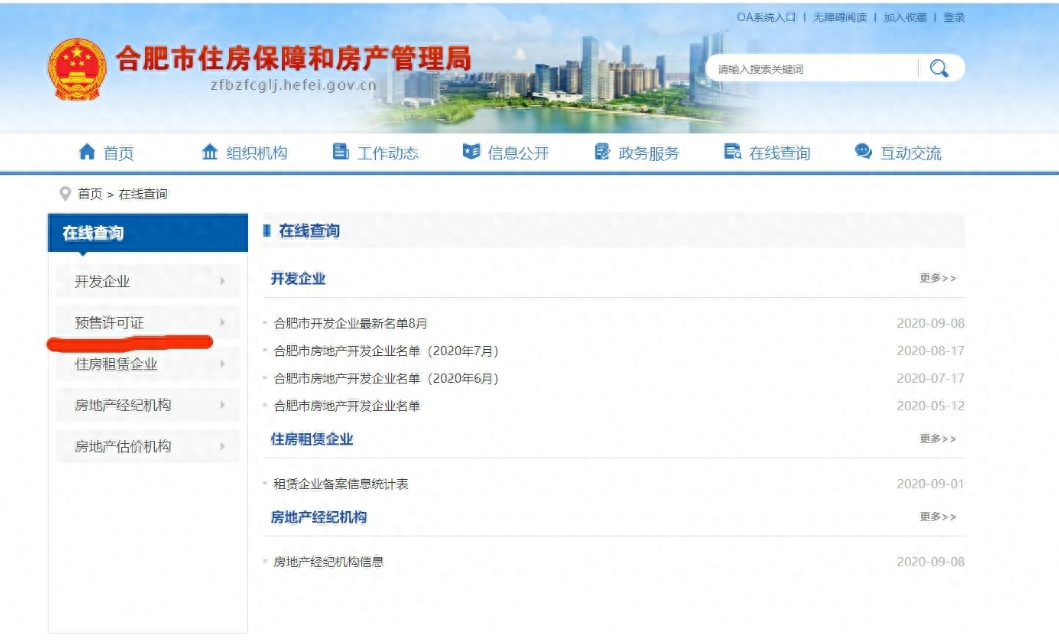The height and width of the screenshot is (640, 1059).
Task: Open 租赁企业备案信息统计表 link
Action: pos(341,484)
